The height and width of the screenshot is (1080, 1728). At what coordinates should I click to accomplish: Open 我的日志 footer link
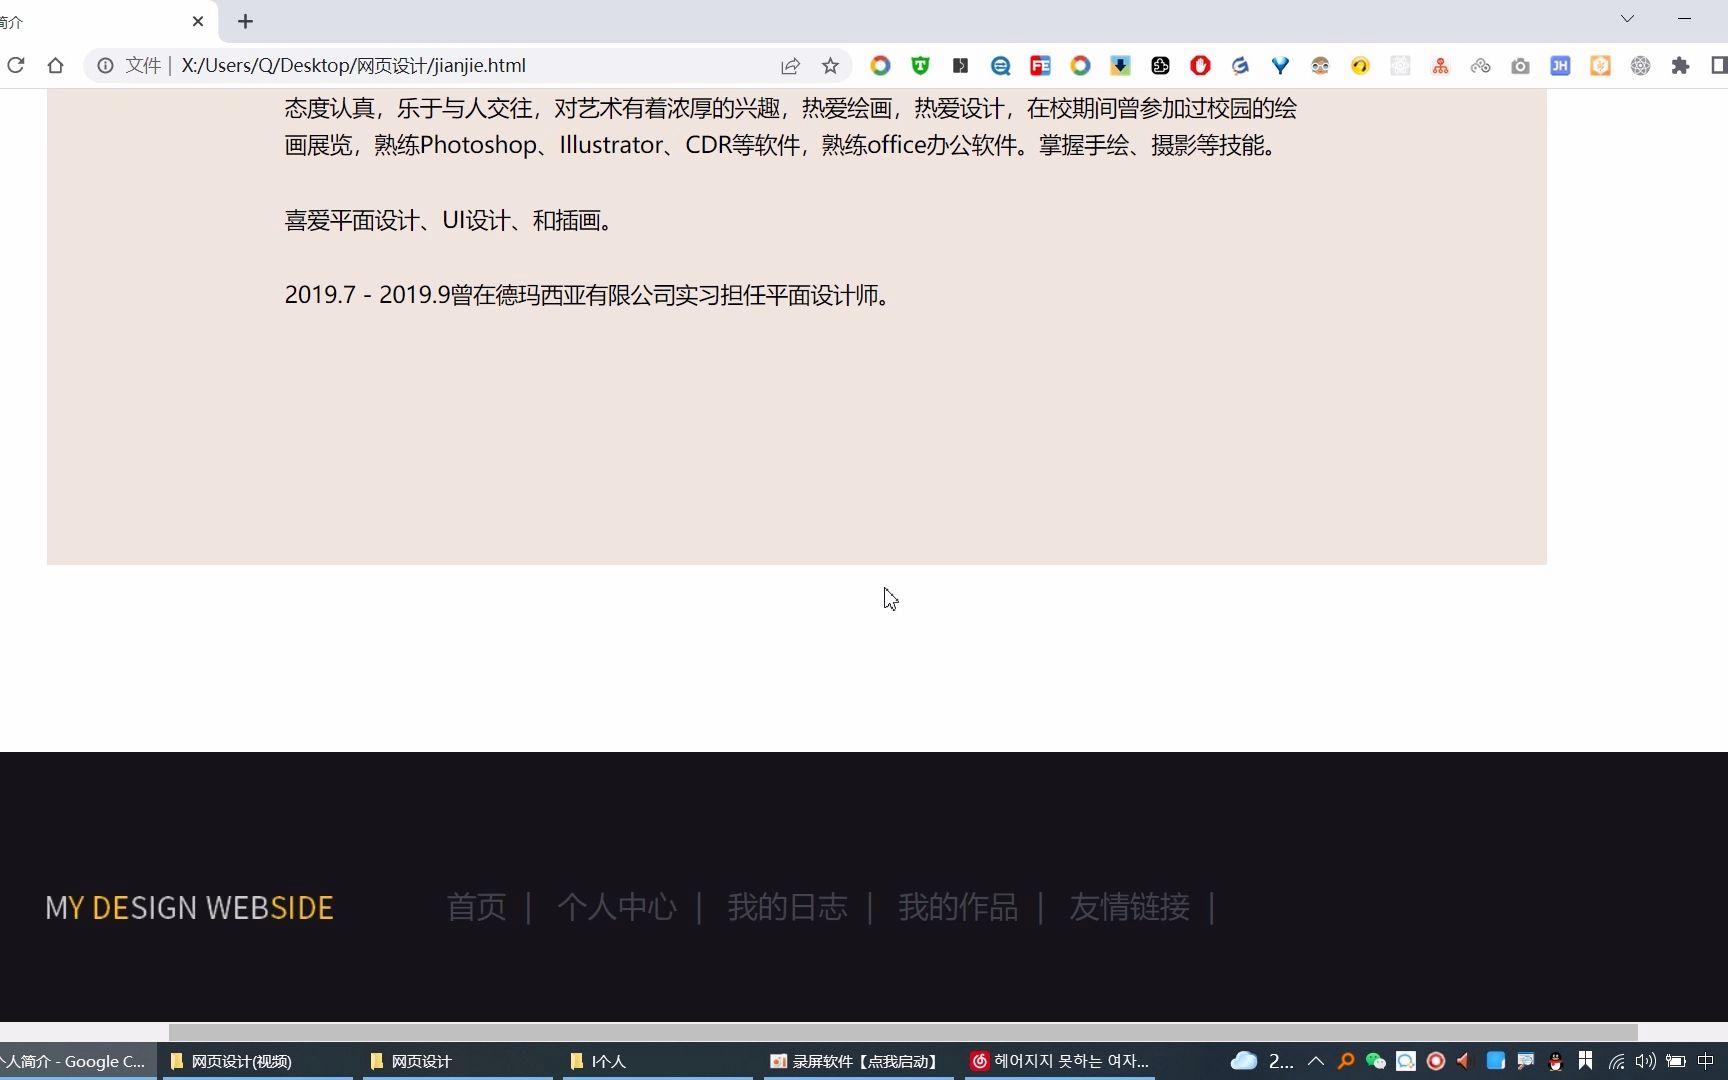point(787,907)
